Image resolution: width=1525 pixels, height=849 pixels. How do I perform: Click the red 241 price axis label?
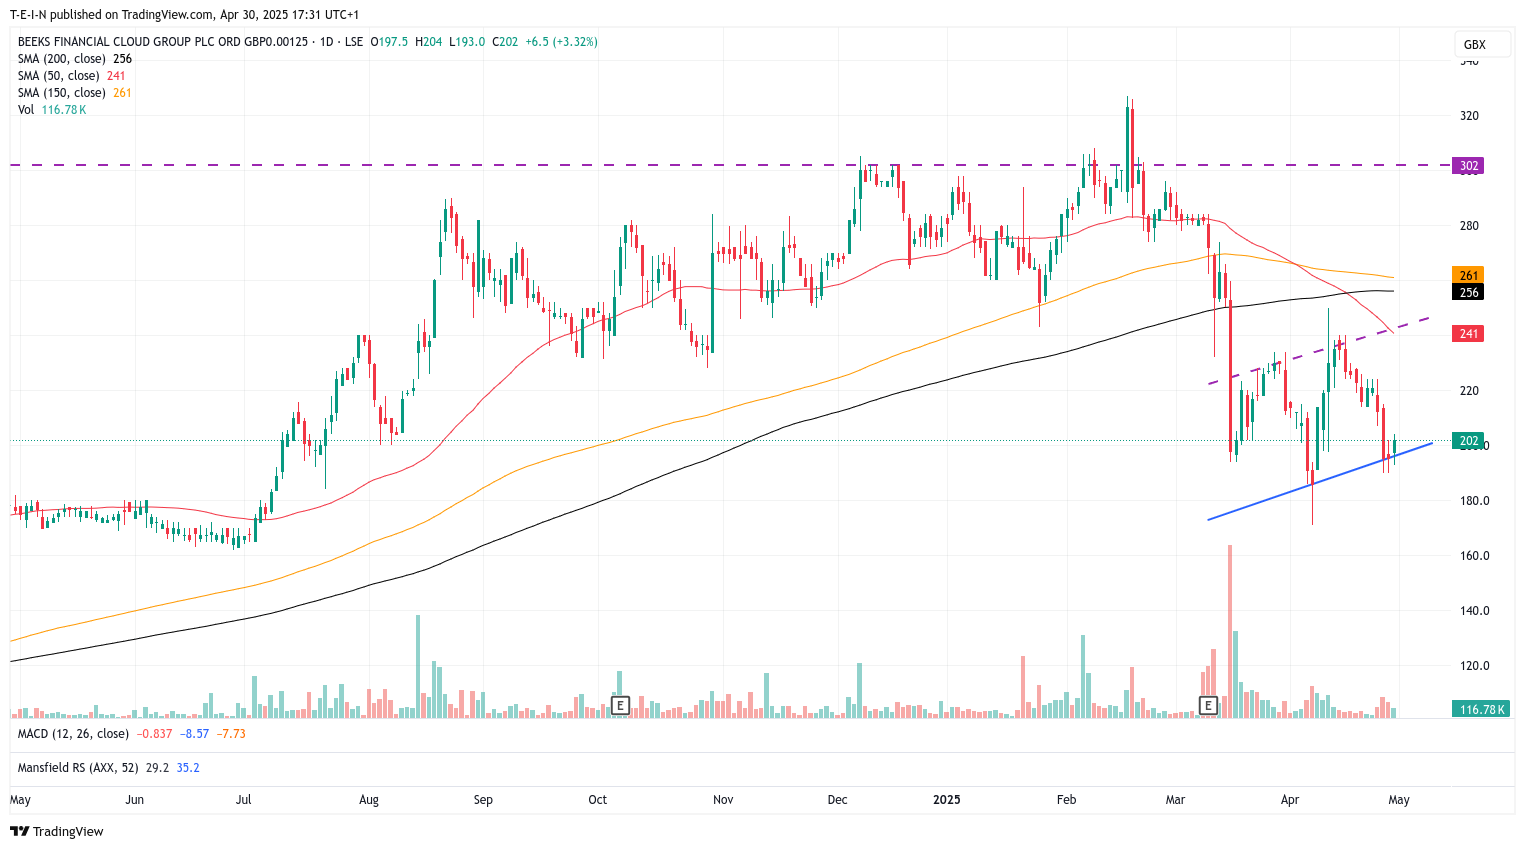(1468, 334)
